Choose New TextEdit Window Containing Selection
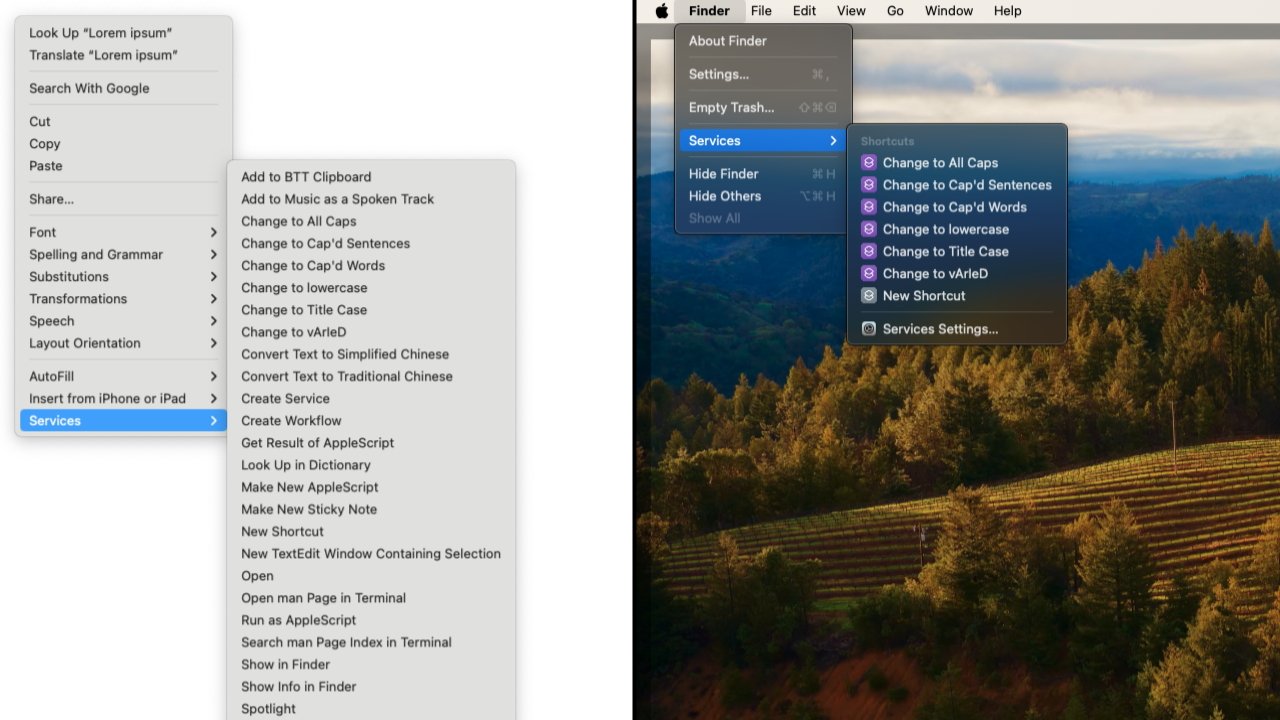The height and width of the screenshot is (720, 1280). pyautogui.click(x=371, y=554)
